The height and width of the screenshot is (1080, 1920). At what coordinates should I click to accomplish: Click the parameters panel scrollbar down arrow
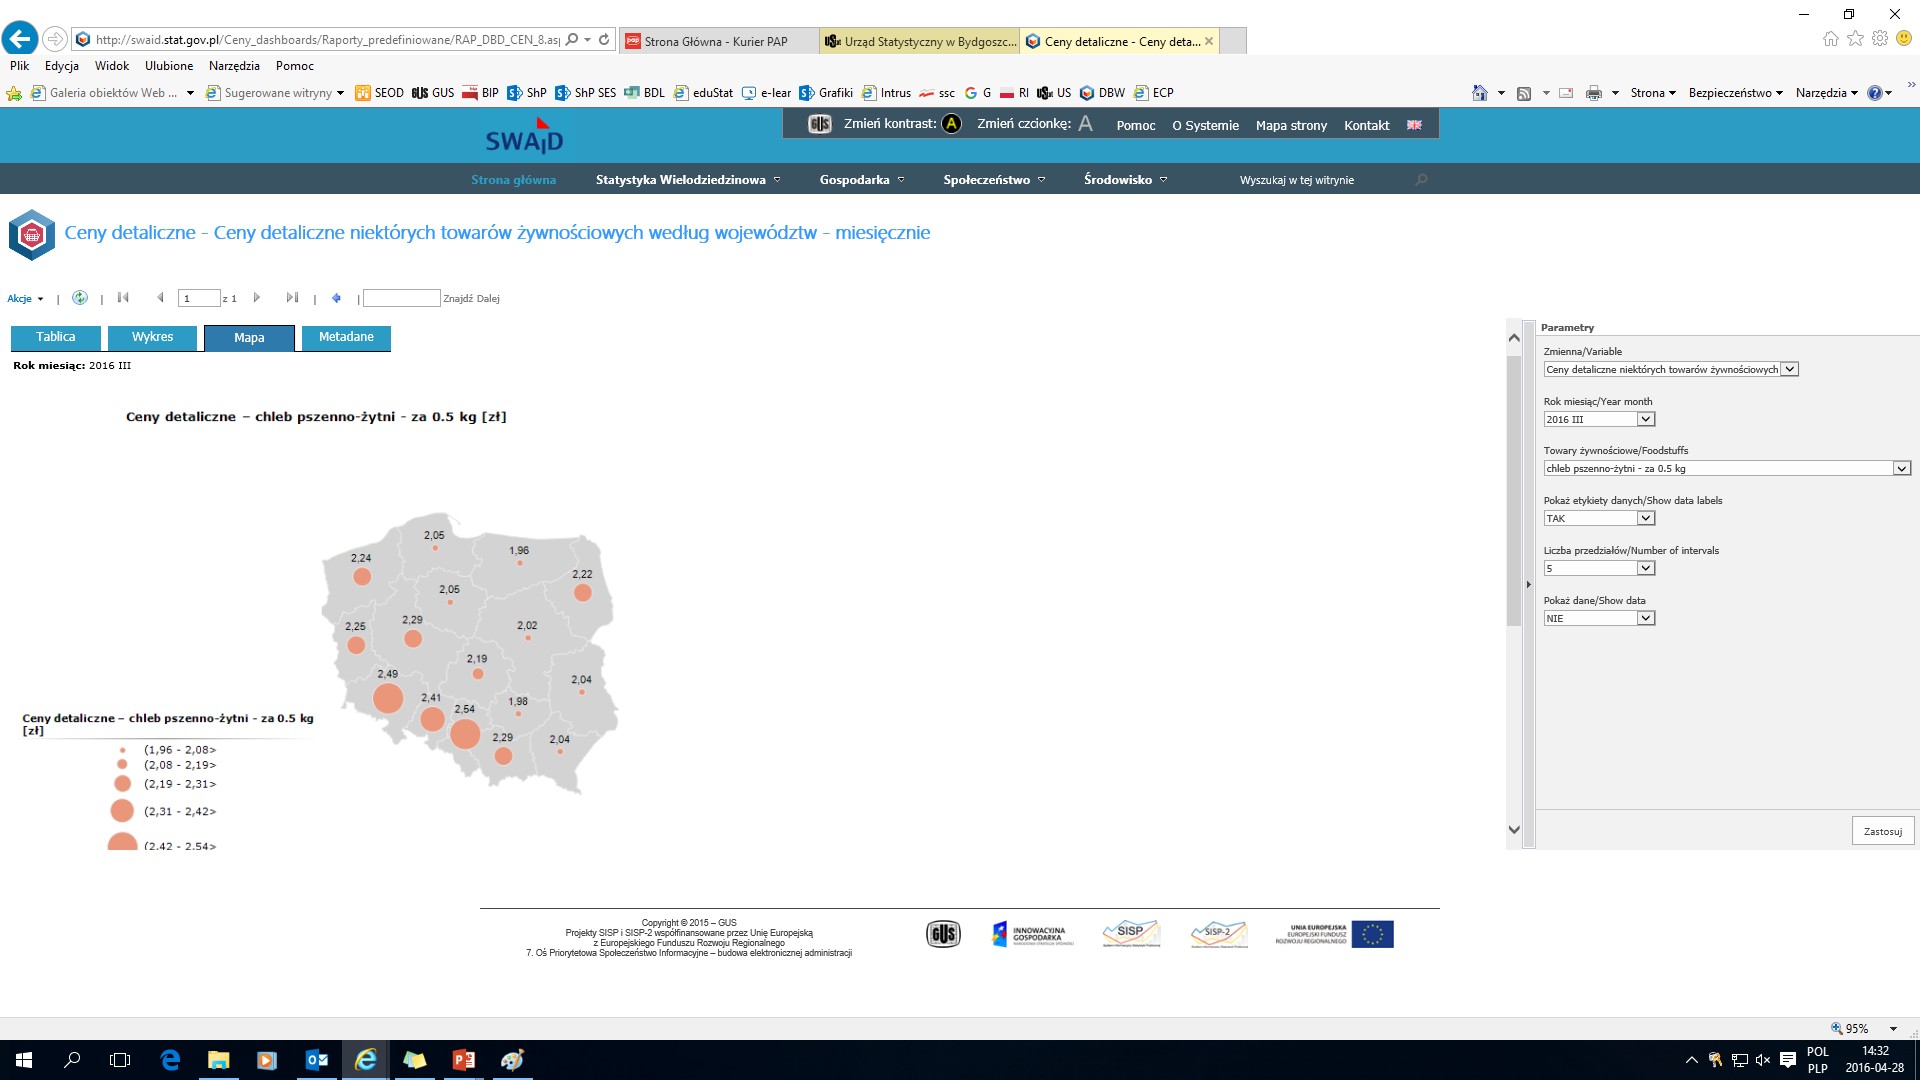[x=1514, y=830]
